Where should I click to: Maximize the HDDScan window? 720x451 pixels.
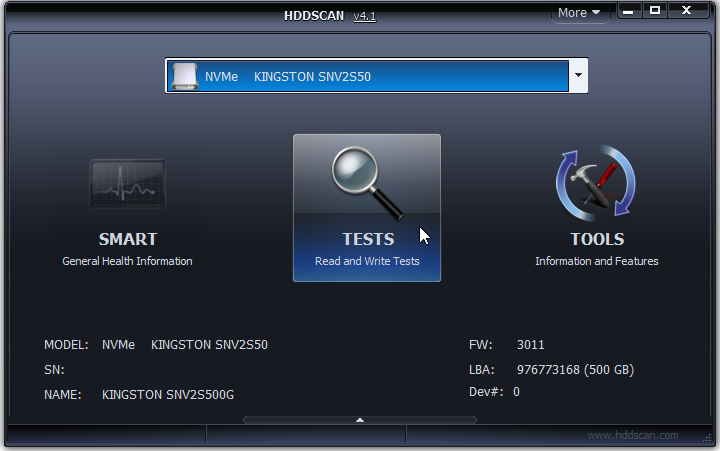[x=655, y=11]
